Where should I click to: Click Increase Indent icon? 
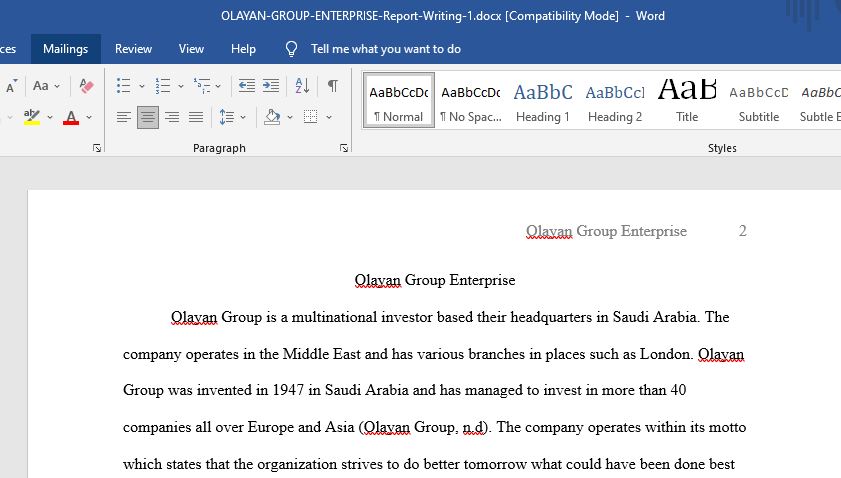click(271, 85)
